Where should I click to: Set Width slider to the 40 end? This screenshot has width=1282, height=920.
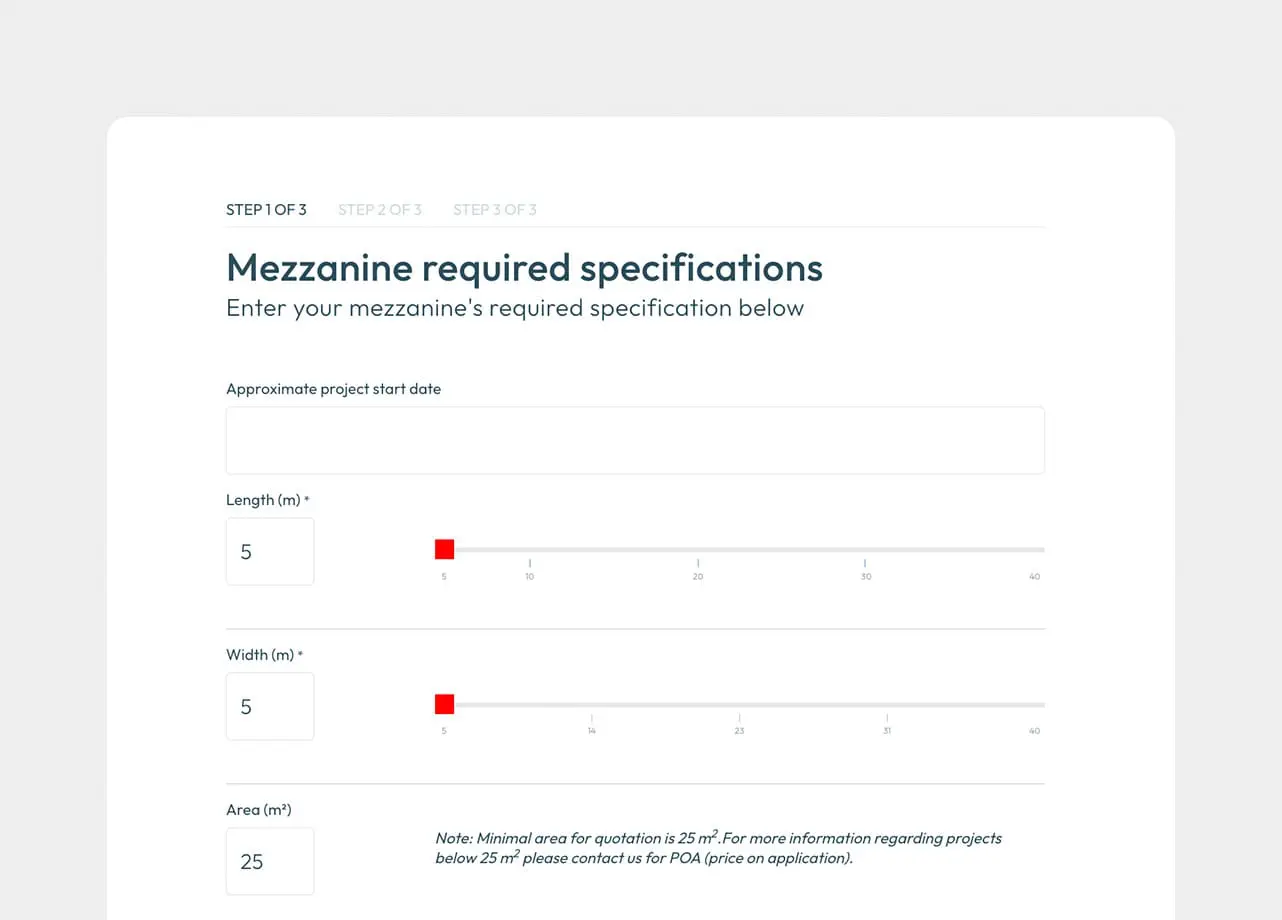pyautogui.click(x=1034, y=705)
